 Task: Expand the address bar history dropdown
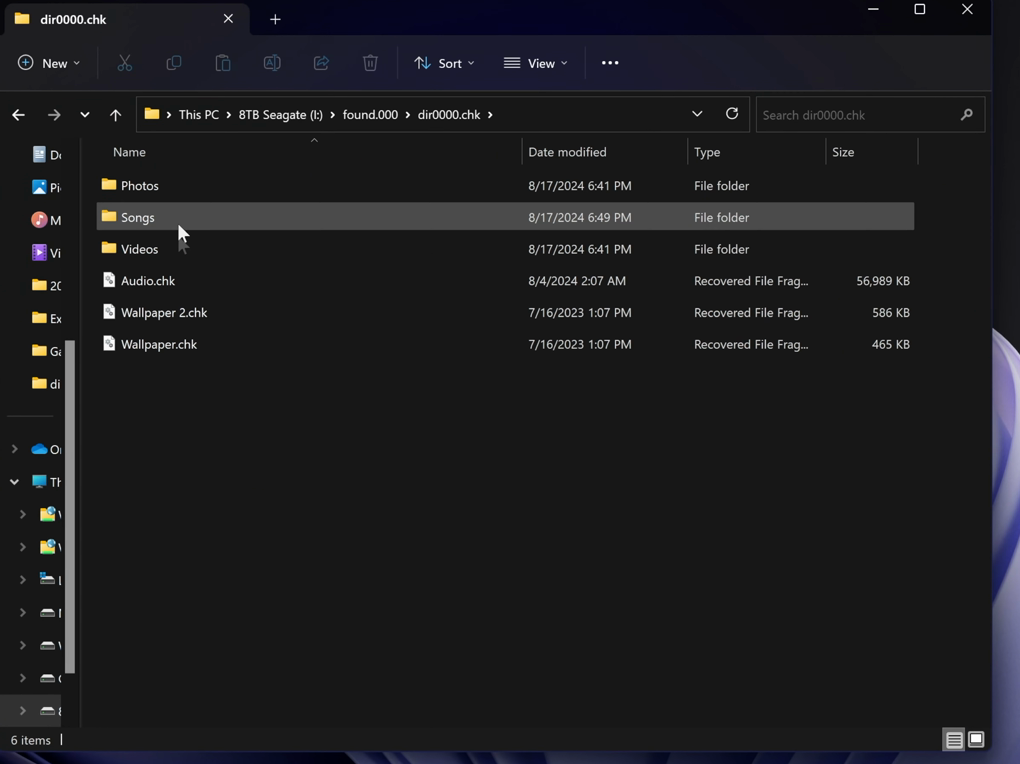[697, 114]
